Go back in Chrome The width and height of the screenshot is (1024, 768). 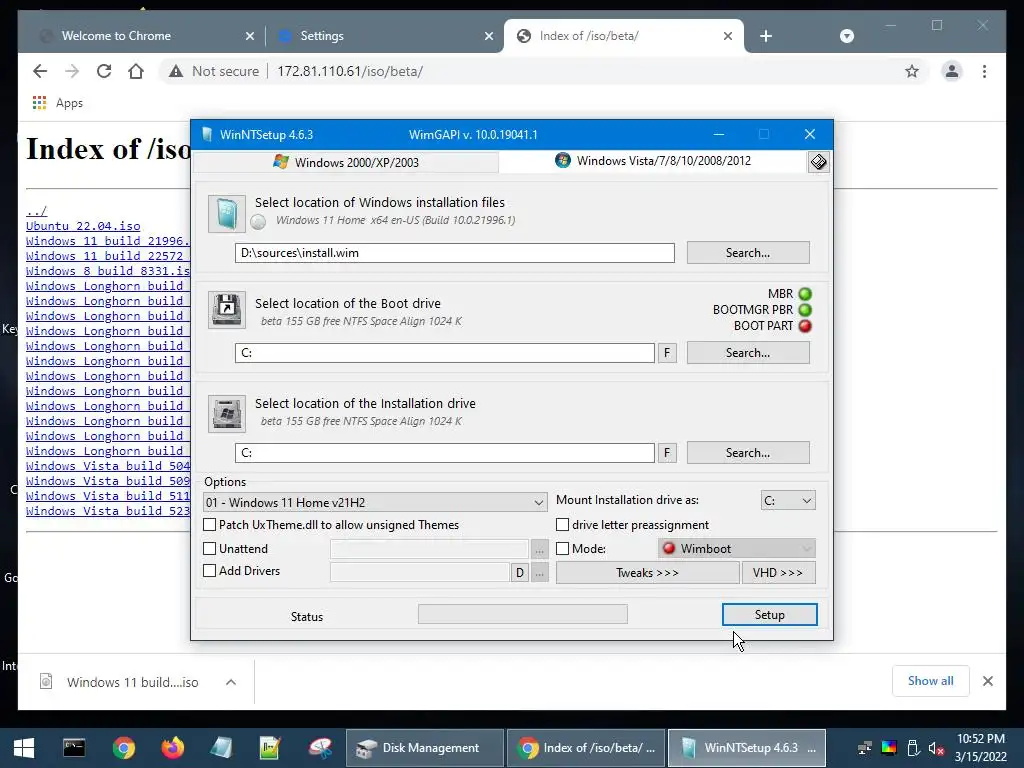[40, 71]
